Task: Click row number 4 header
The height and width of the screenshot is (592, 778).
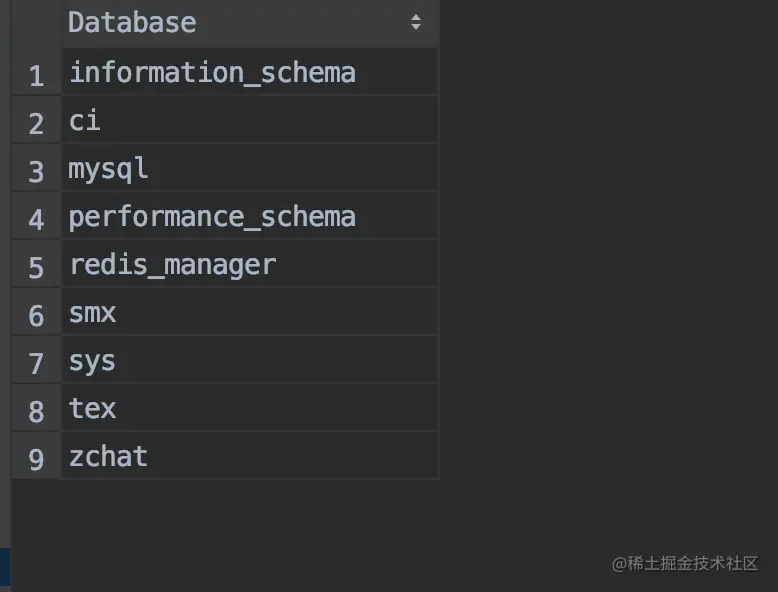Action: [x=37, y=219]
